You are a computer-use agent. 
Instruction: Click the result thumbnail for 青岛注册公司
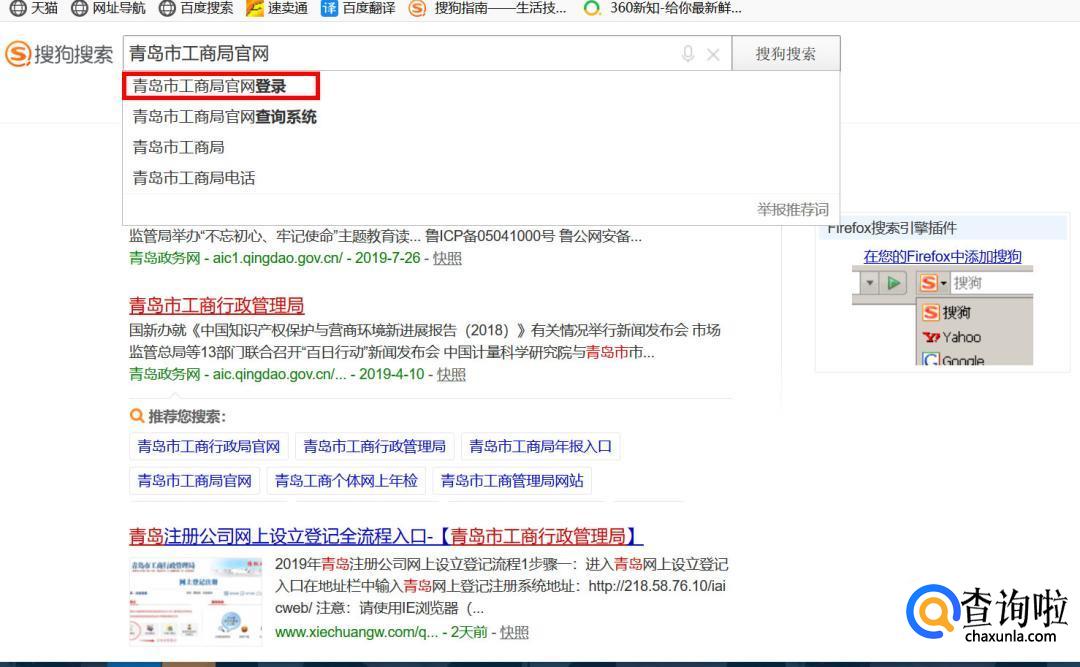pos(196,601)
